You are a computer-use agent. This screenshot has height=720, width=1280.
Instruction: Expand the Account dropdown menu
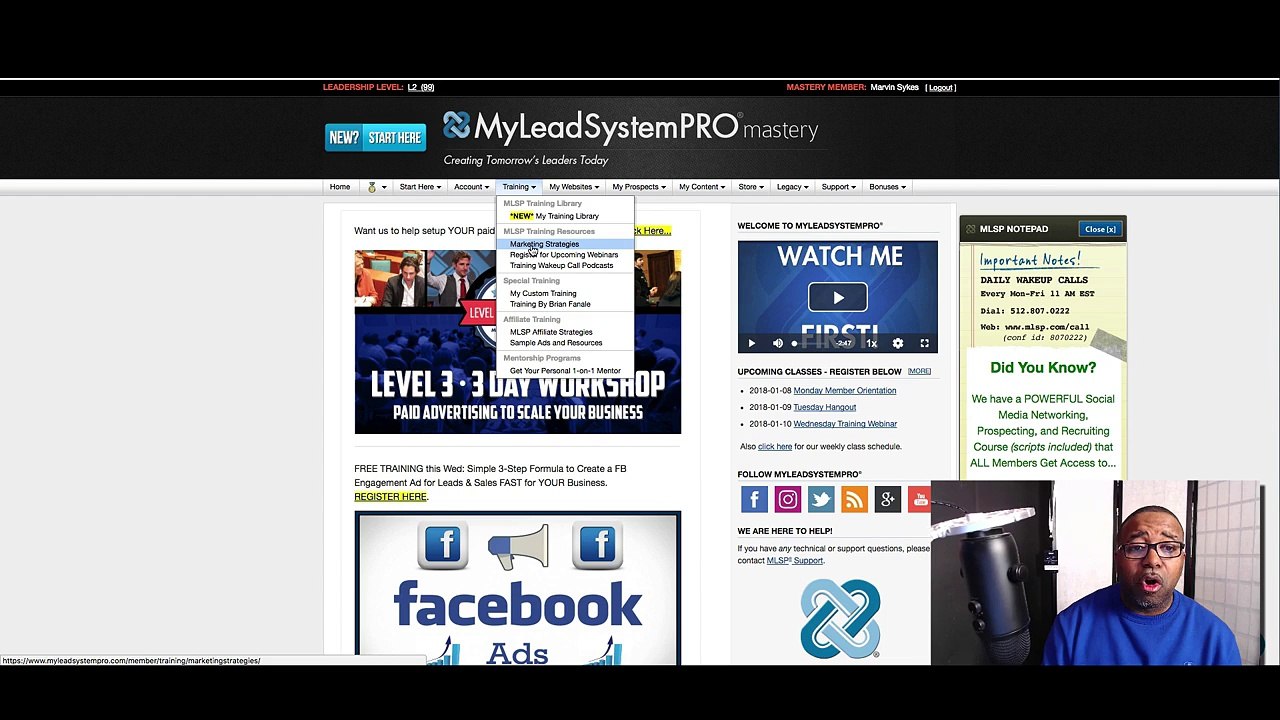click(x=471, y=187)
